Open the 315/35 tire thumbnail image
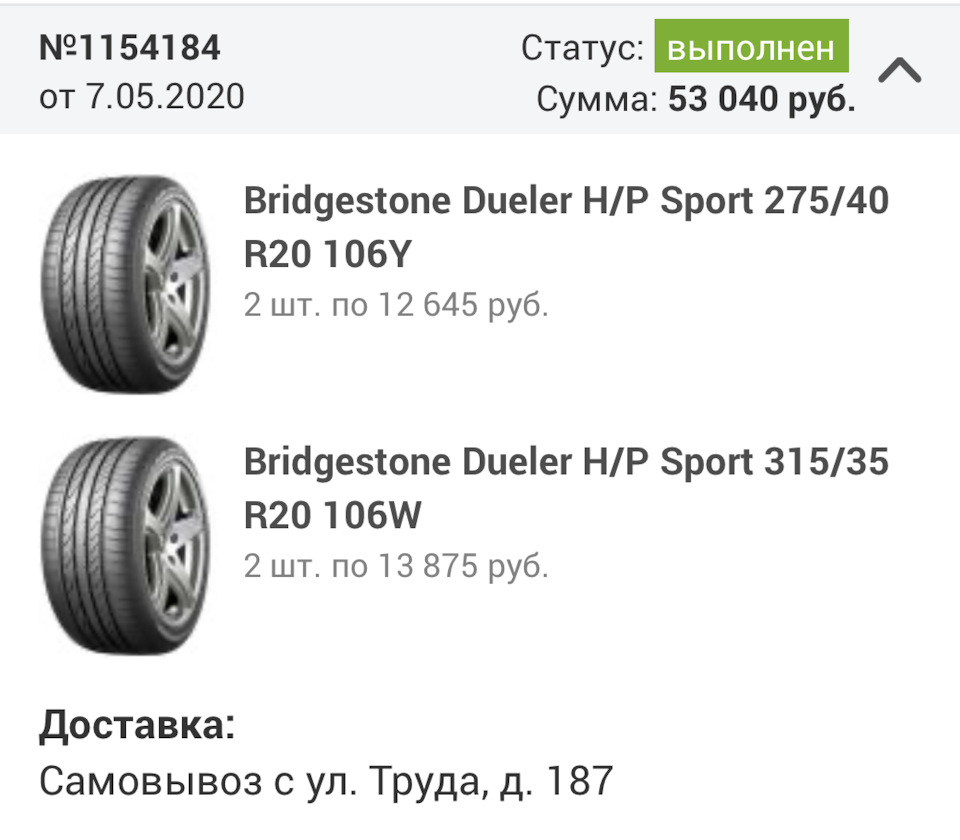 pos(125,545)
